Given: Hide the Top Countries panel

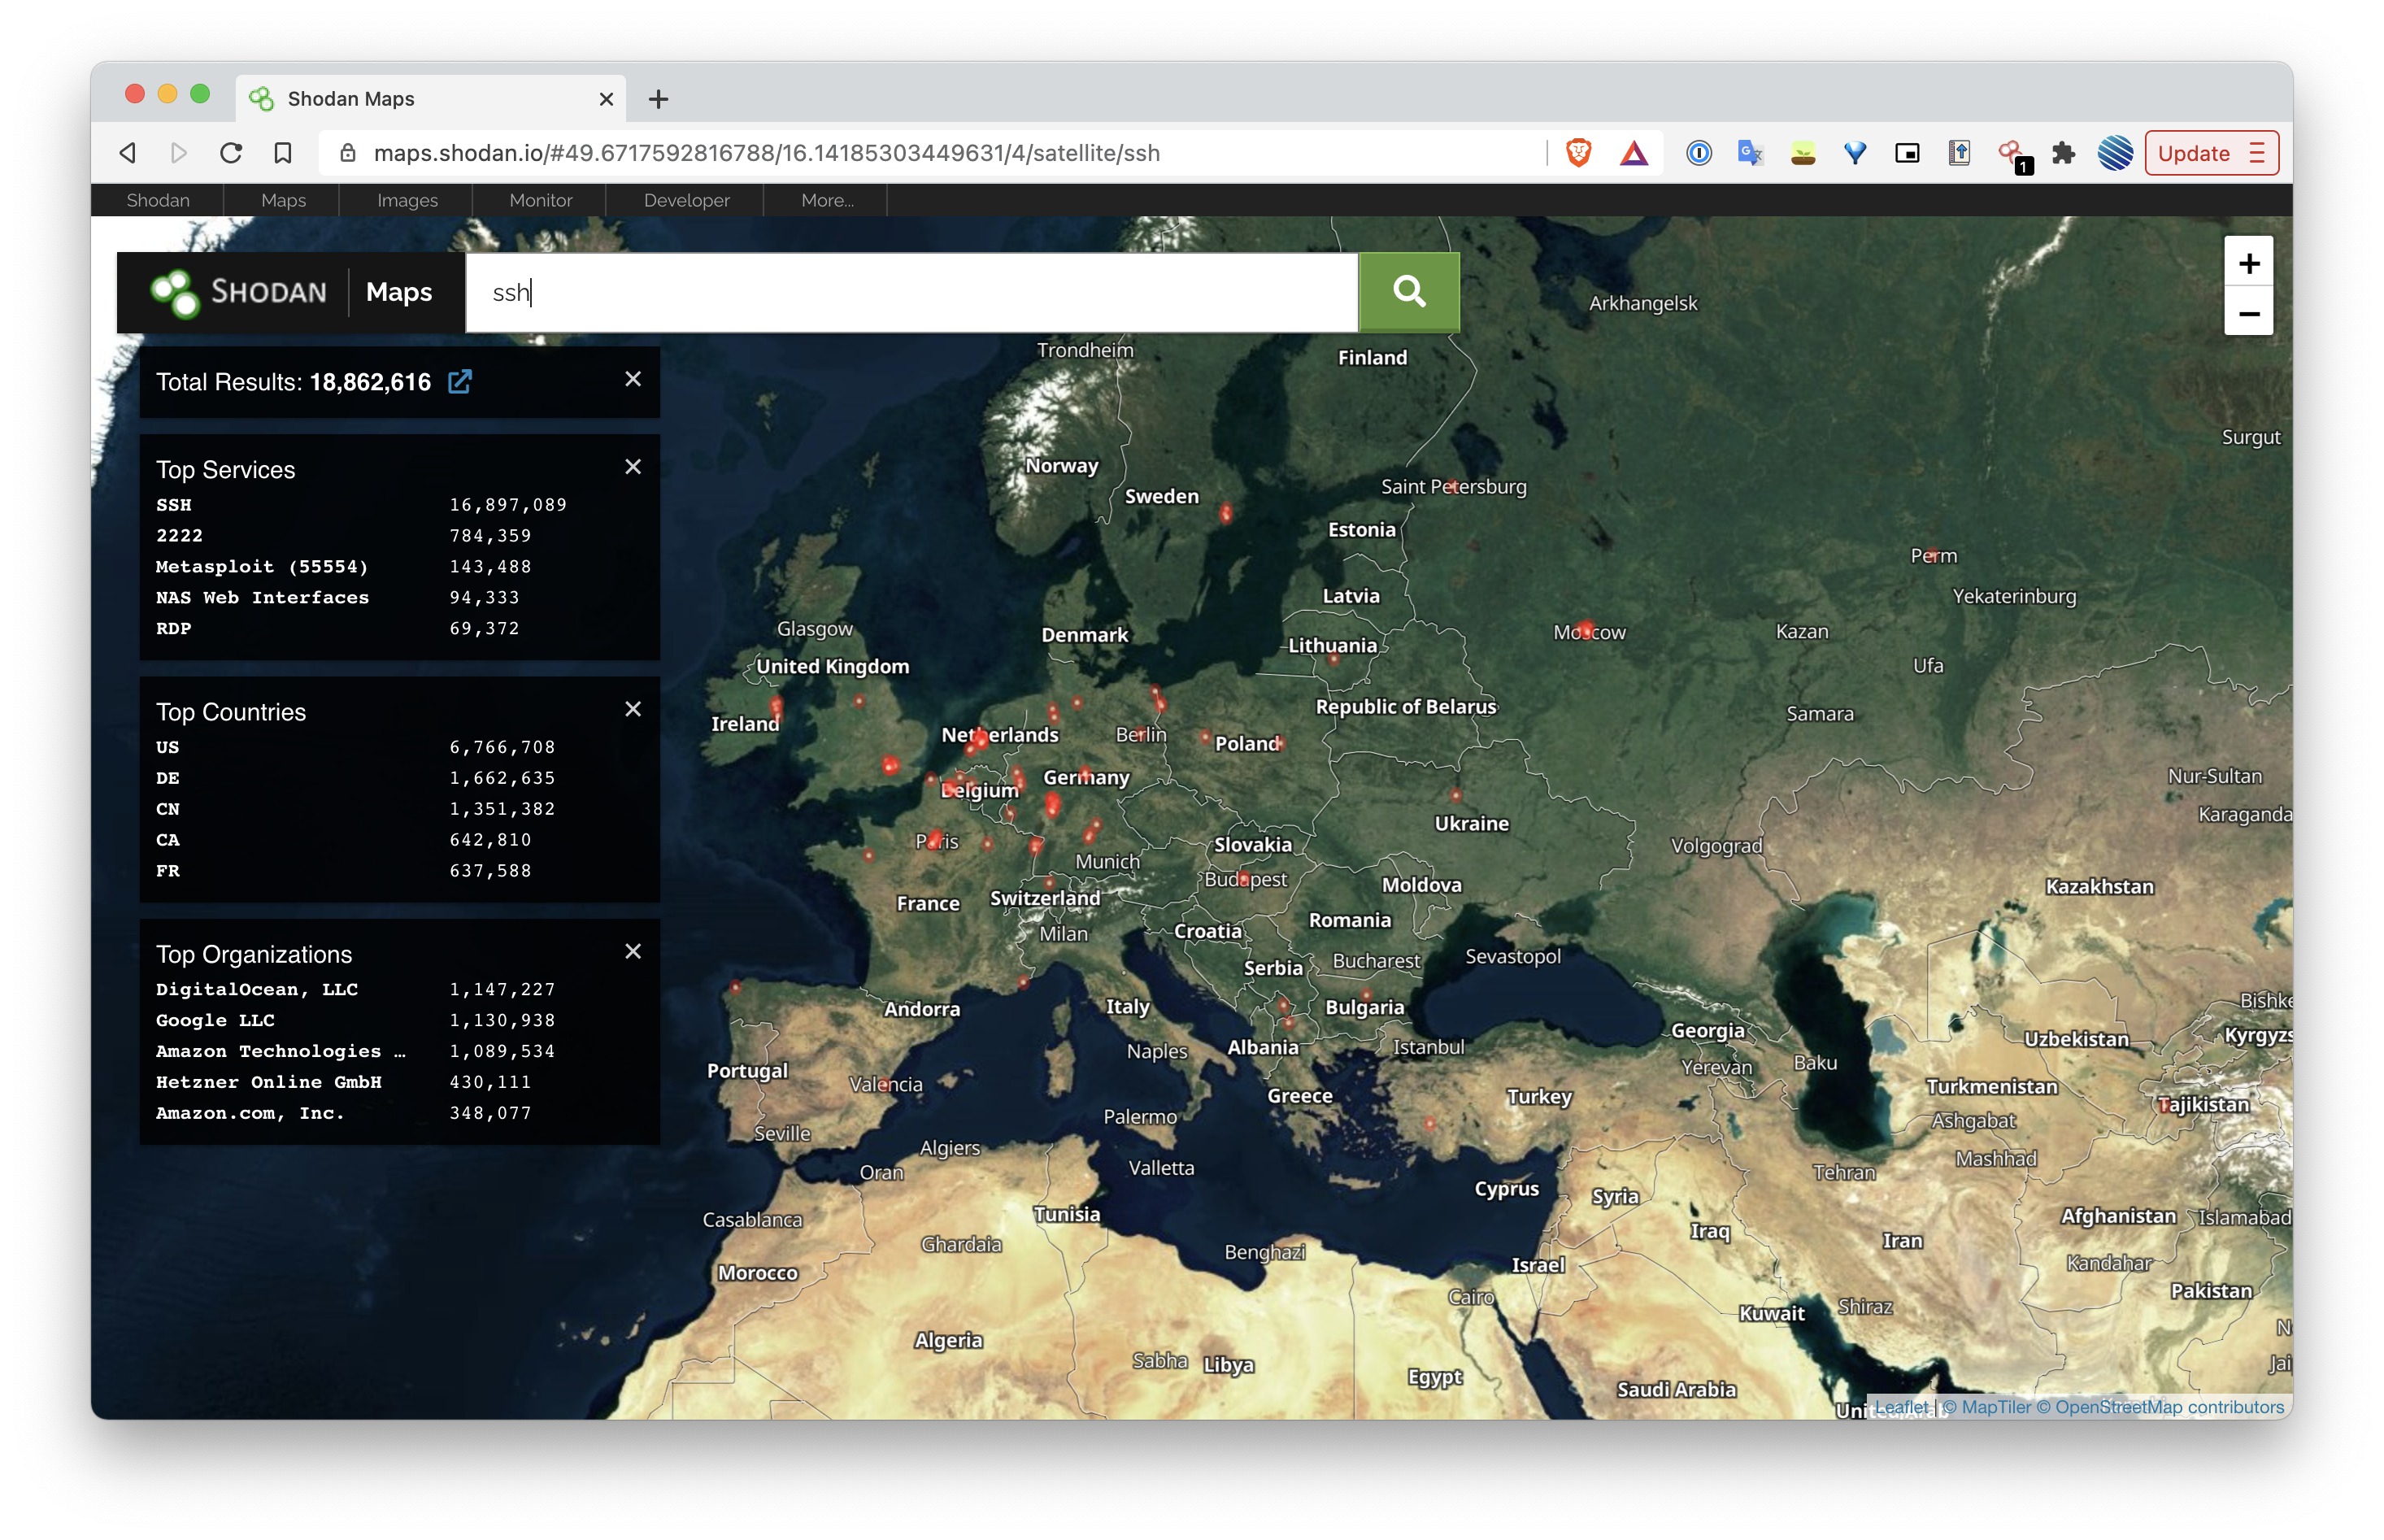Looking at the screenshot, I should [633, 709].
